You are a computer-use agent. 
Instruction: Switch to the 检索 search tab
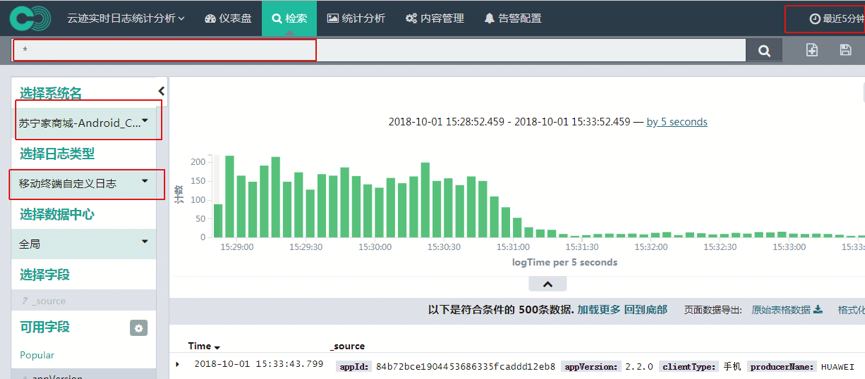click(289, 18)
